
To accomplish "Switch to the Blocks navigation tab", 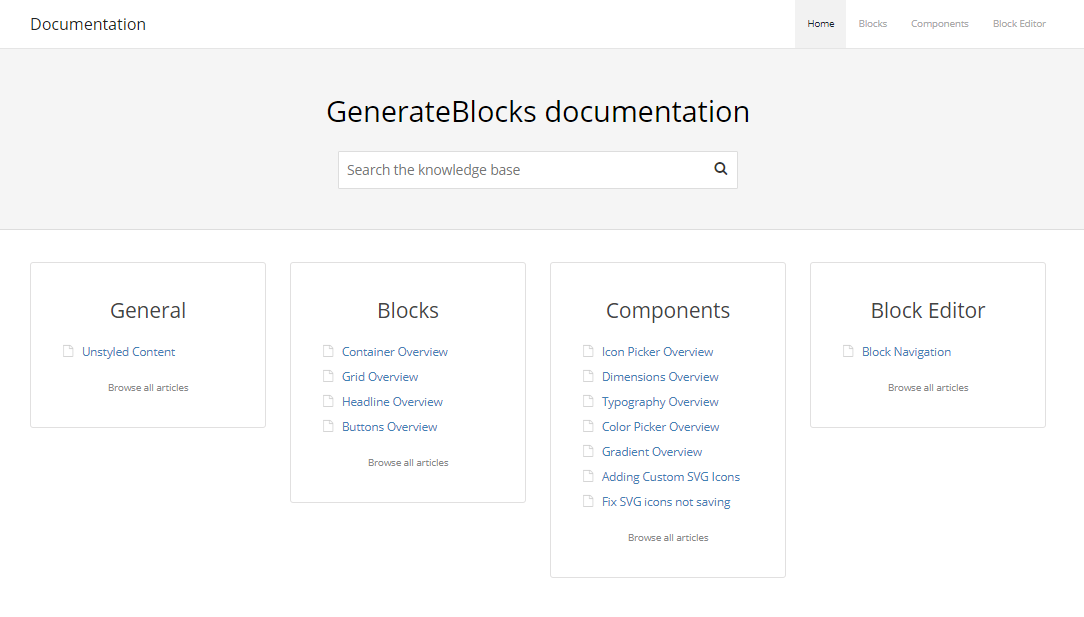I will [872, 23].
